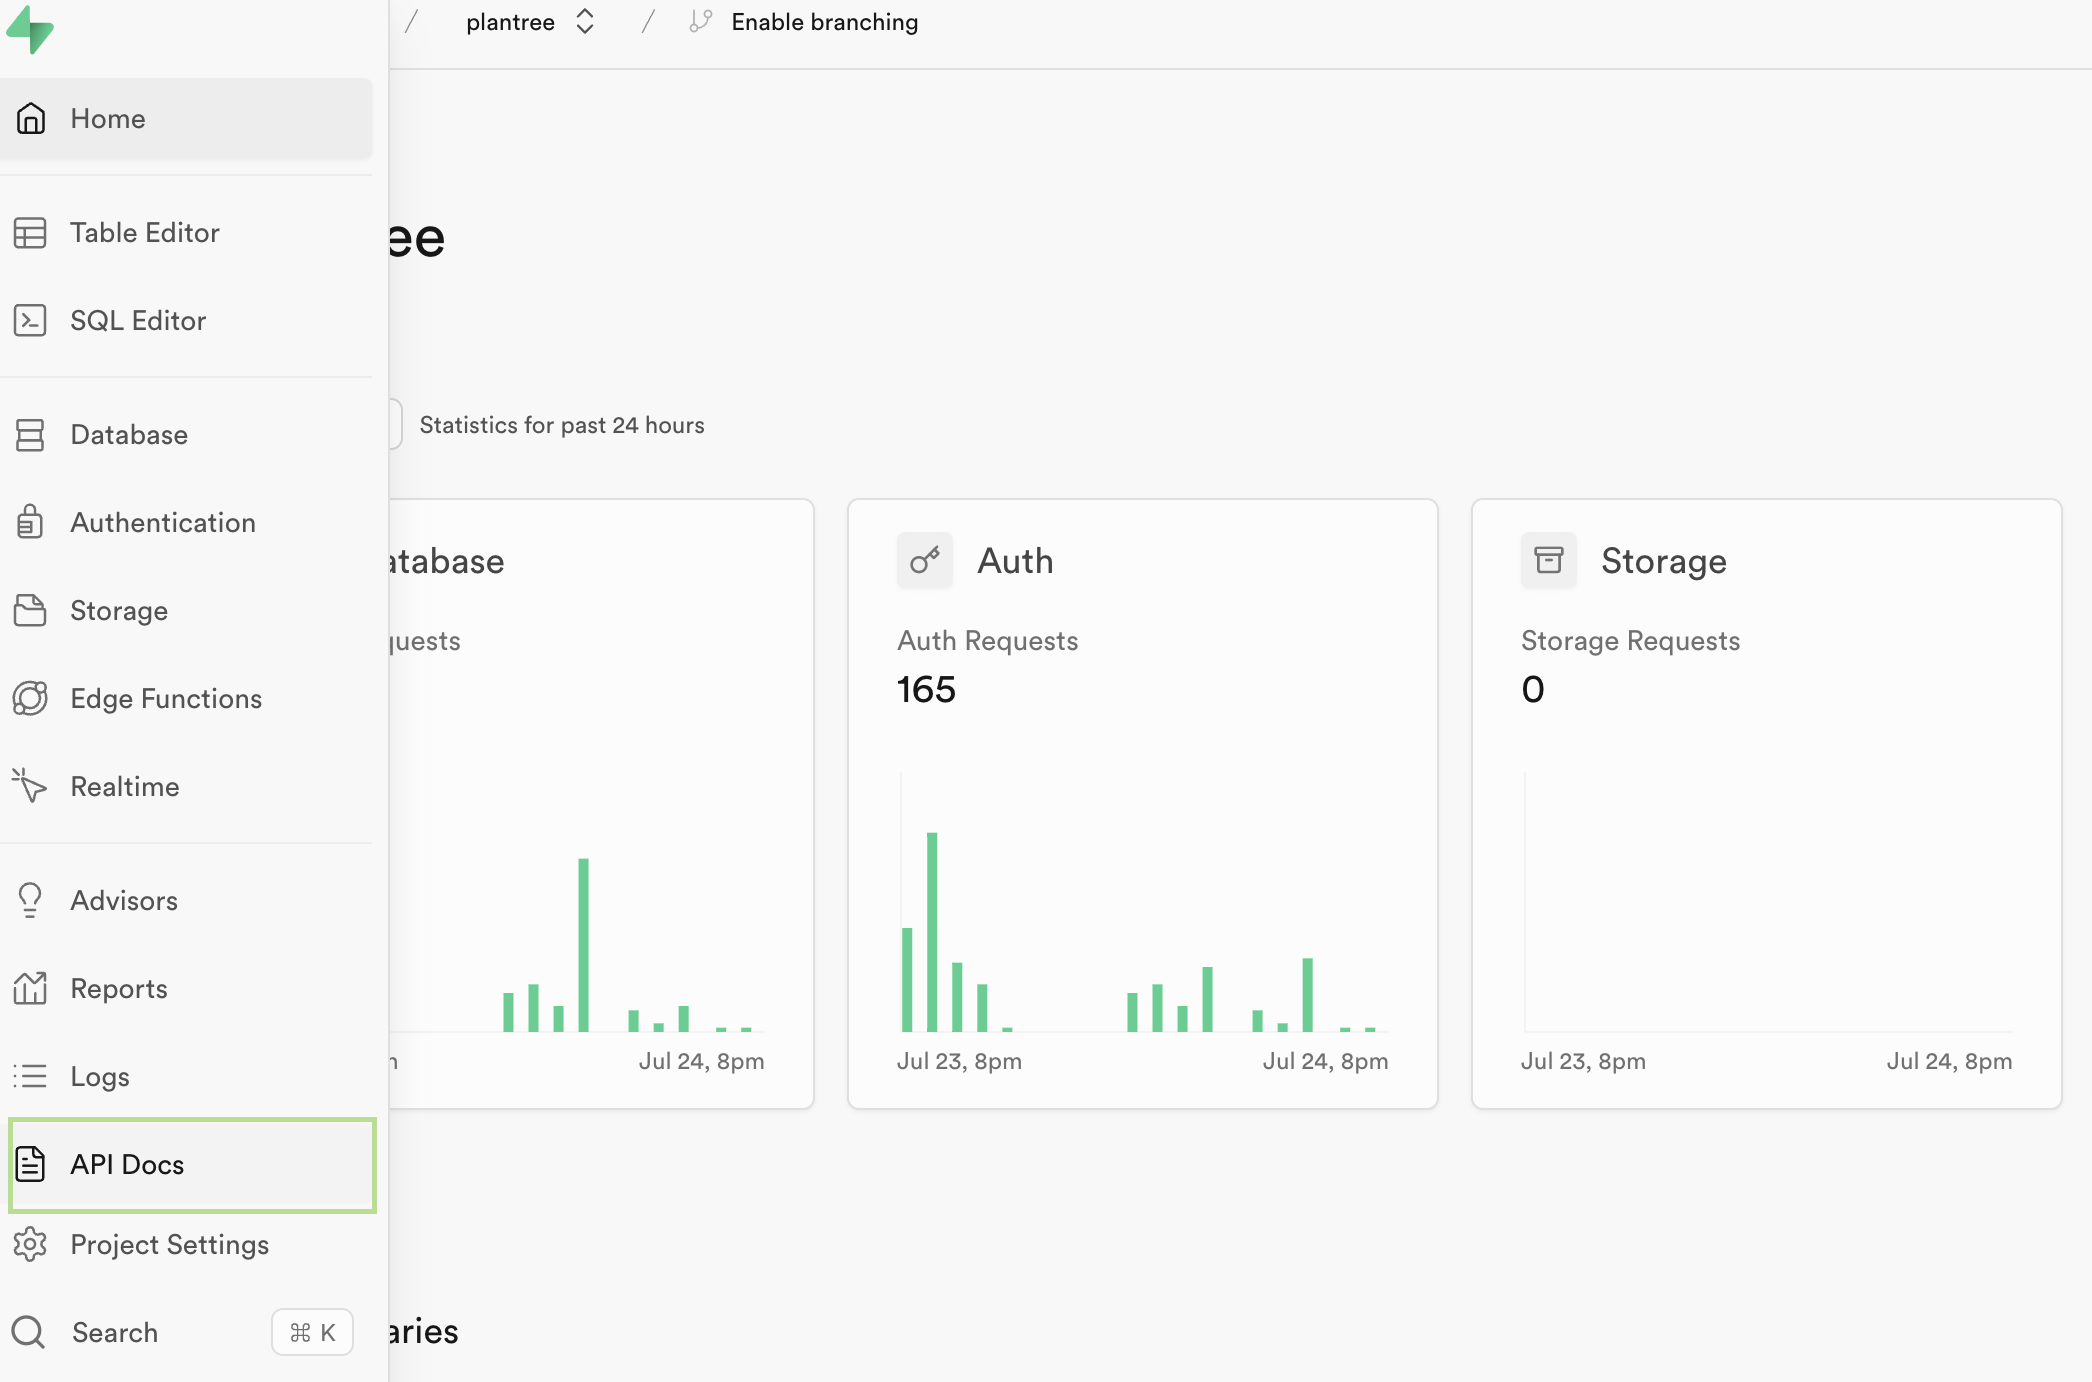This screenshot has height=1382, width=2092.
Task: Click the Edge Functions globe icon
Action: click(x=30, y=698)
